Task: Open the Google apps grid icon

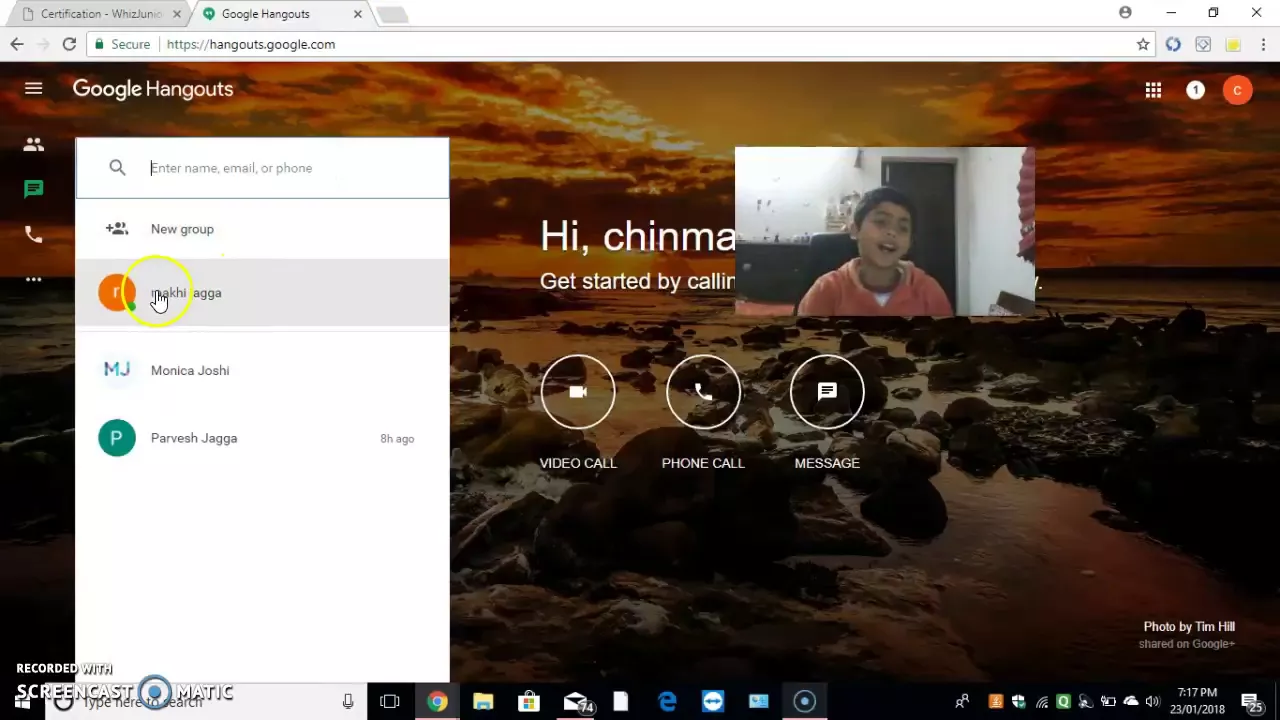Action: click(x=1153, y=90)
